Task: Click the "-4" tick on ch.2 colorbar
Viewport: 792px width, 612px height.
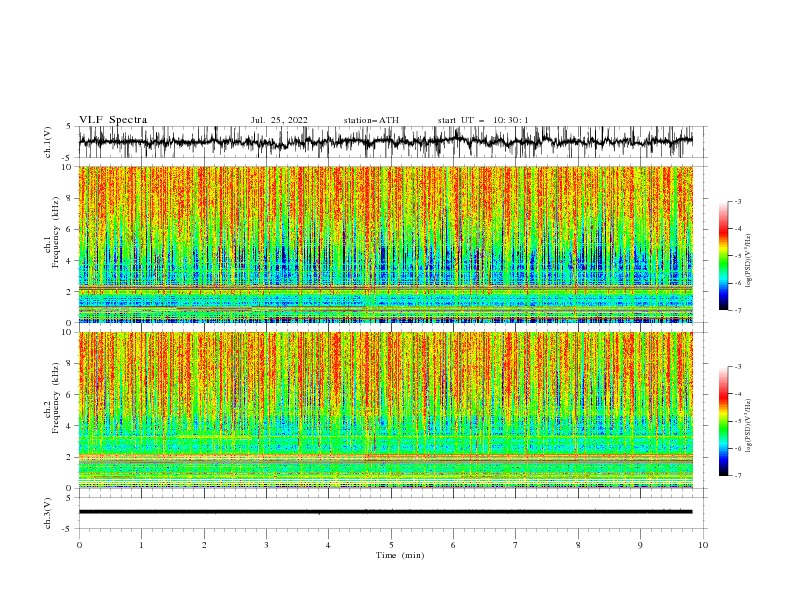Action: pos(738,394)
